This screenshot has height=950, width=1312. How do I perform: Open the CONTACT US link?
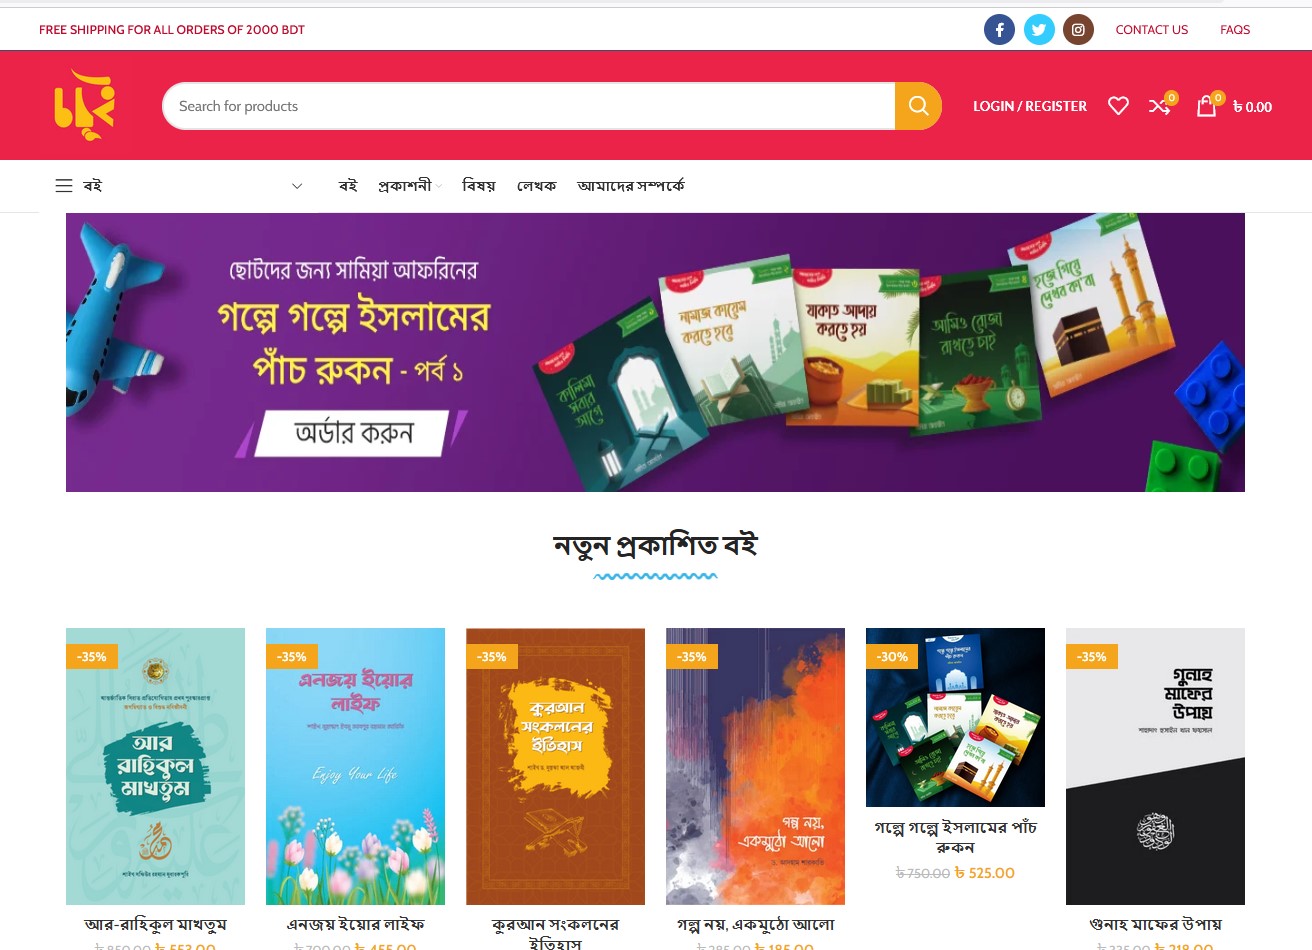point(1152,30)
